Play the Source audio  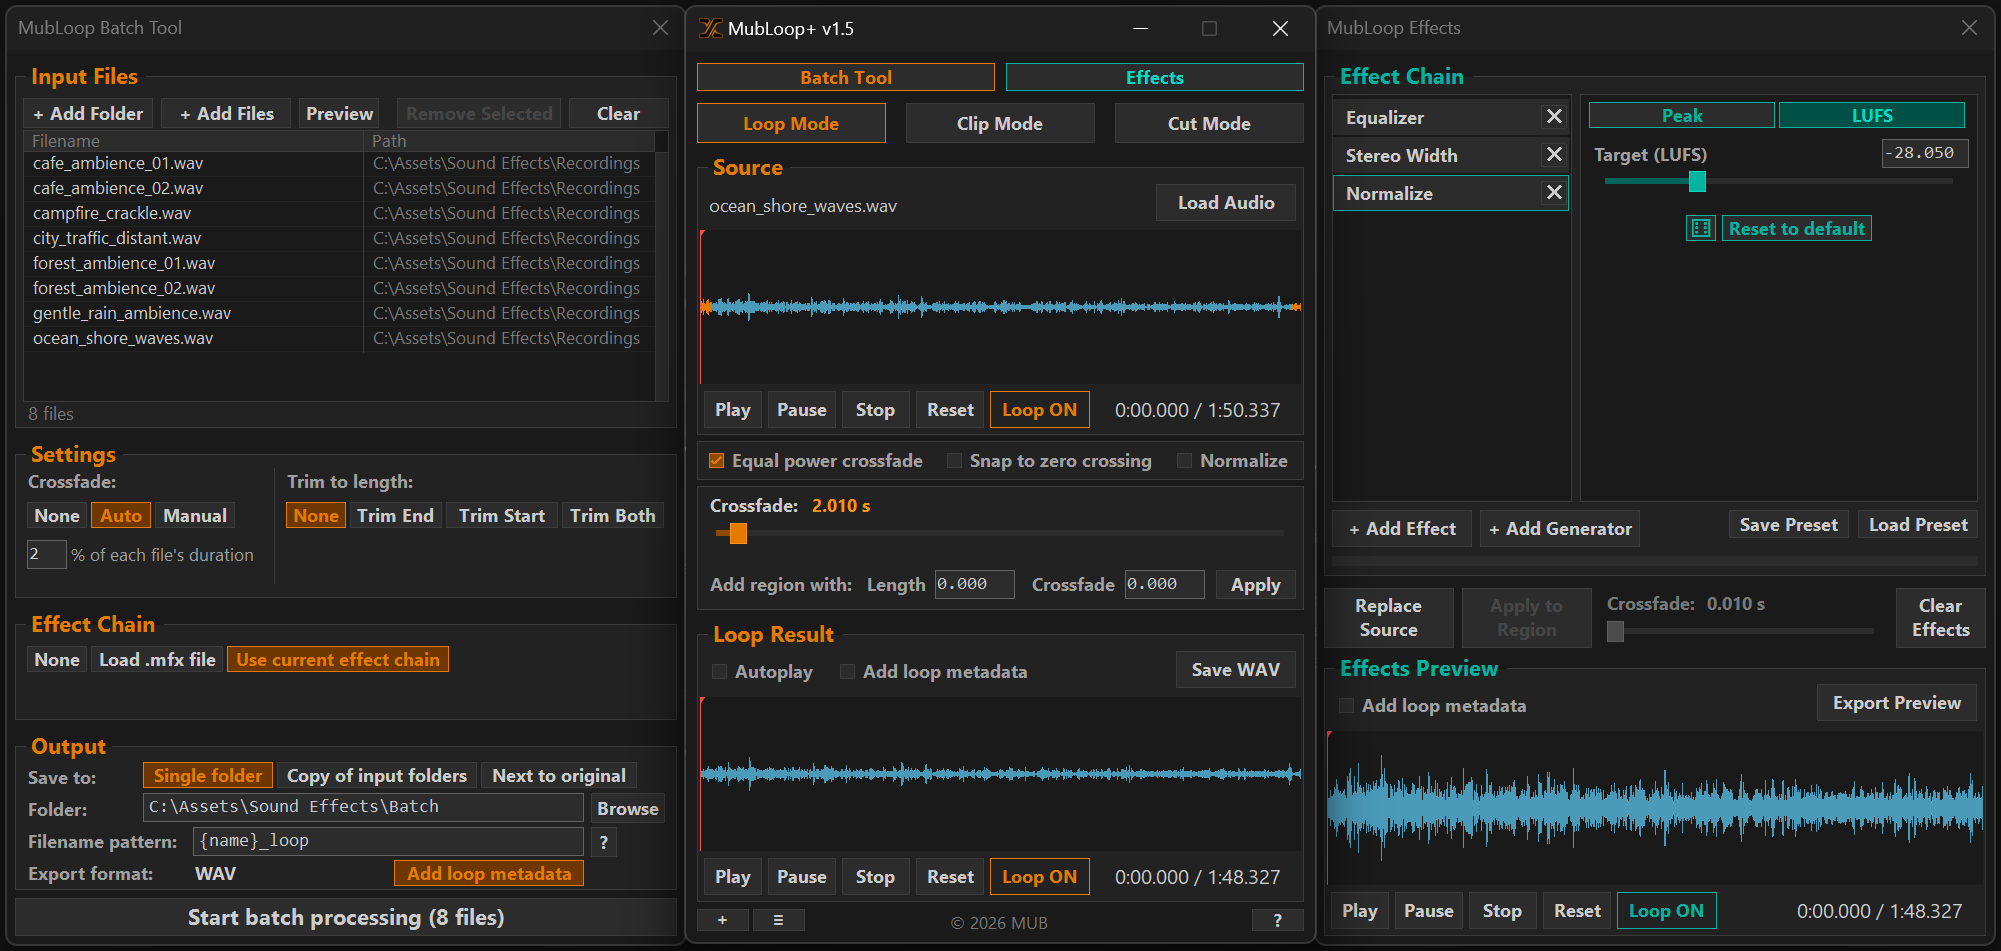(x=732, y=410)
